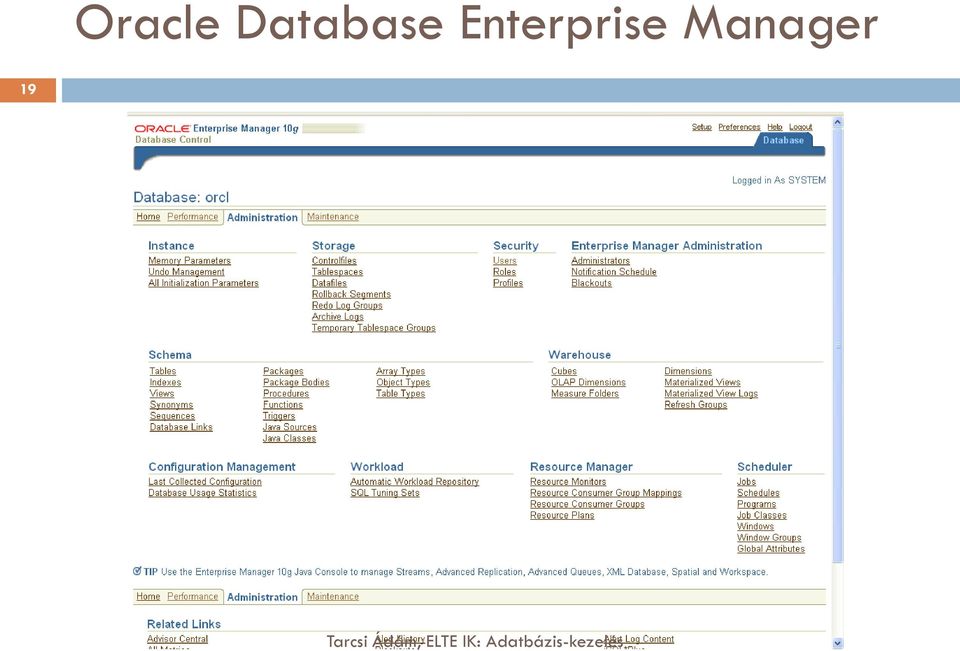Screen dimensions: 960x651
Task: Open Rollback Segments link
Action: (x=351, y=295)
